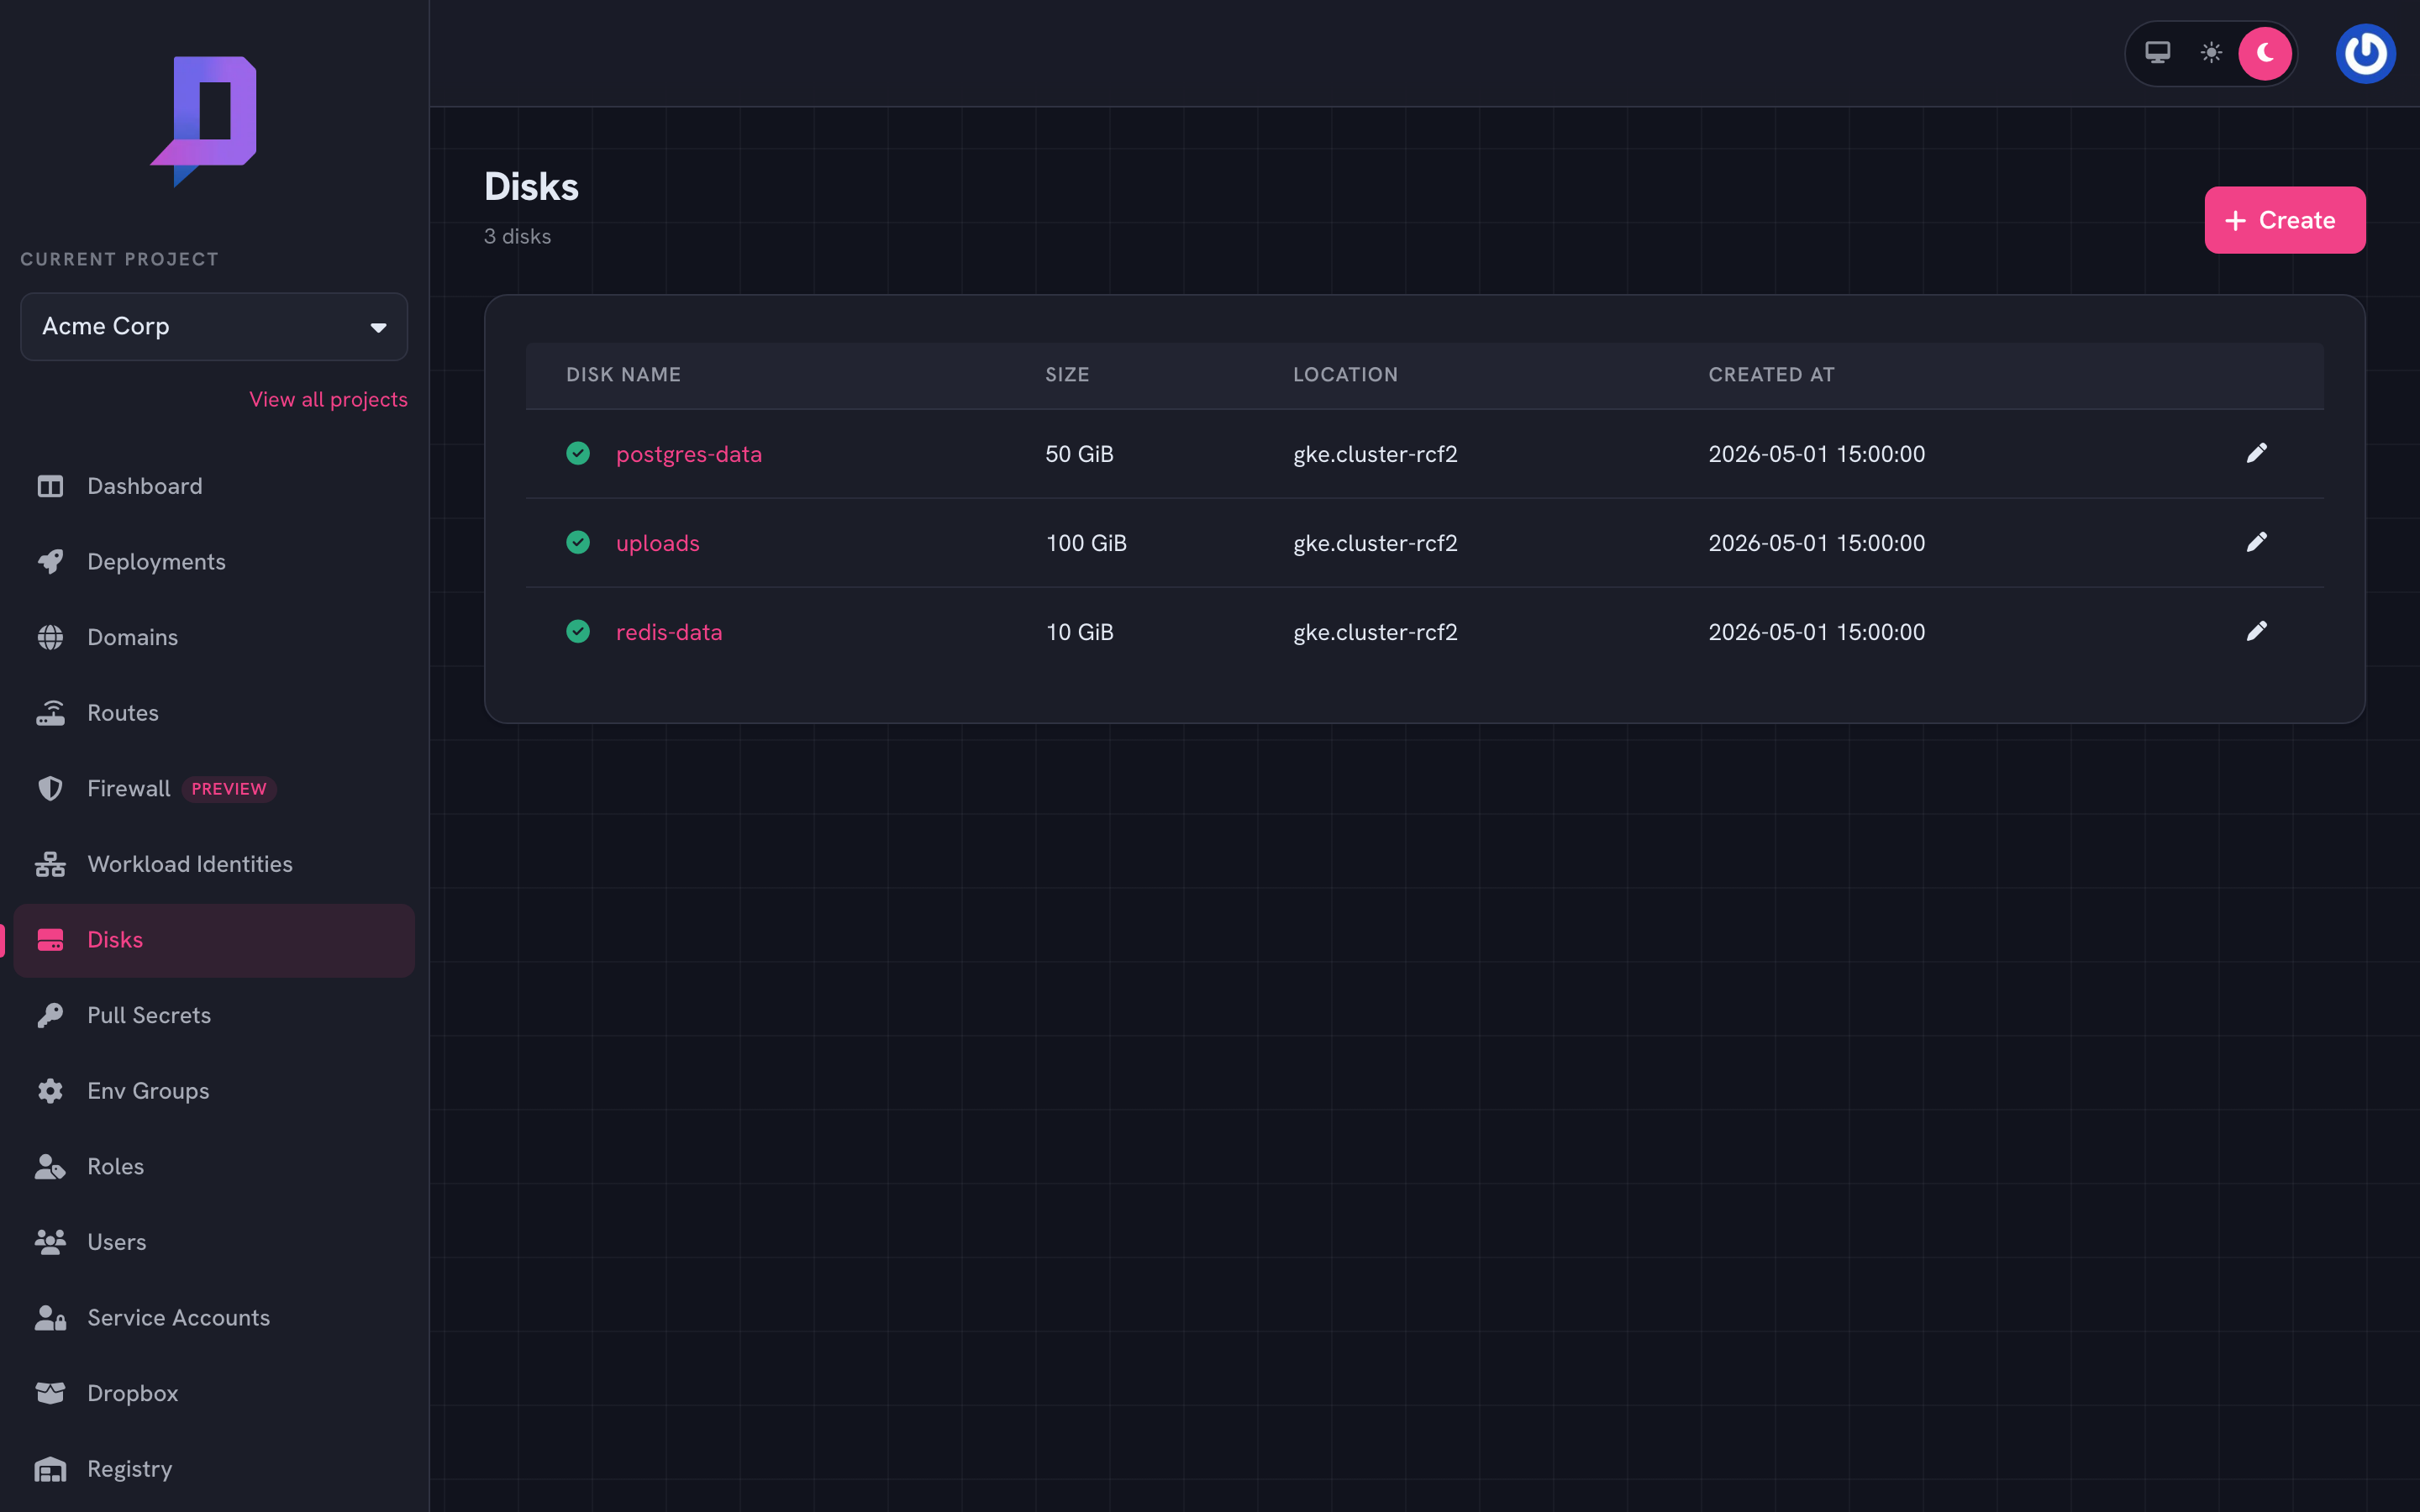Click the Disks drive icon

(50, 940)
